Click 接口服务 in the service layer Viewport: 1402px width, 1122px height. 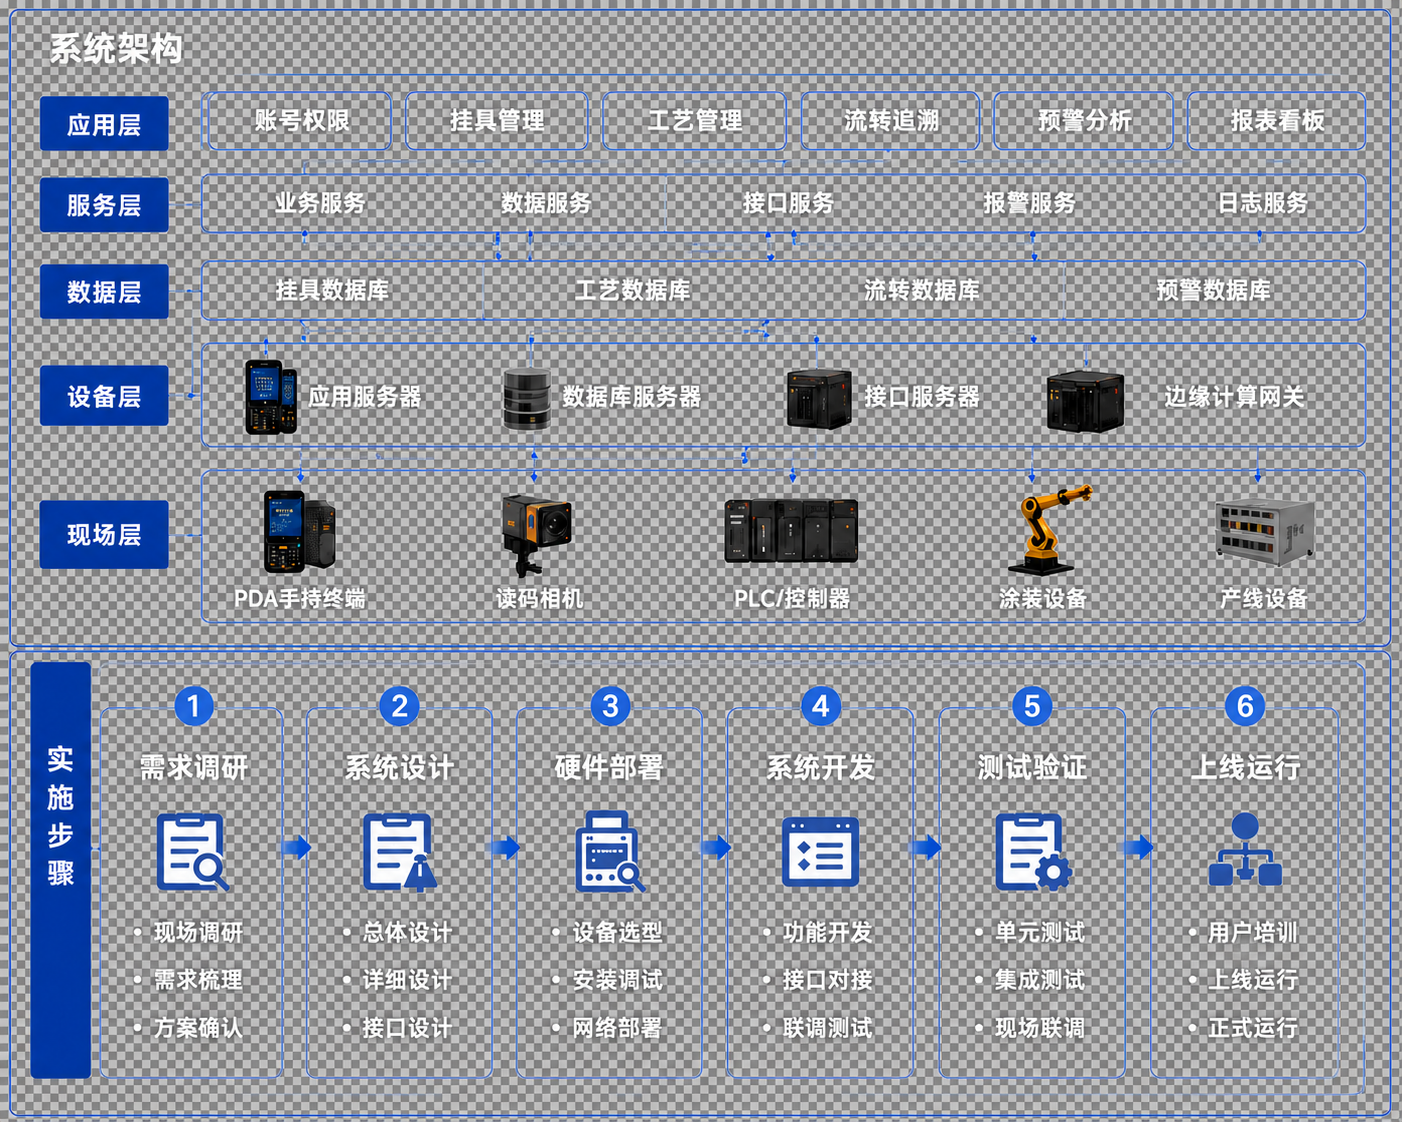click(788, 203)
